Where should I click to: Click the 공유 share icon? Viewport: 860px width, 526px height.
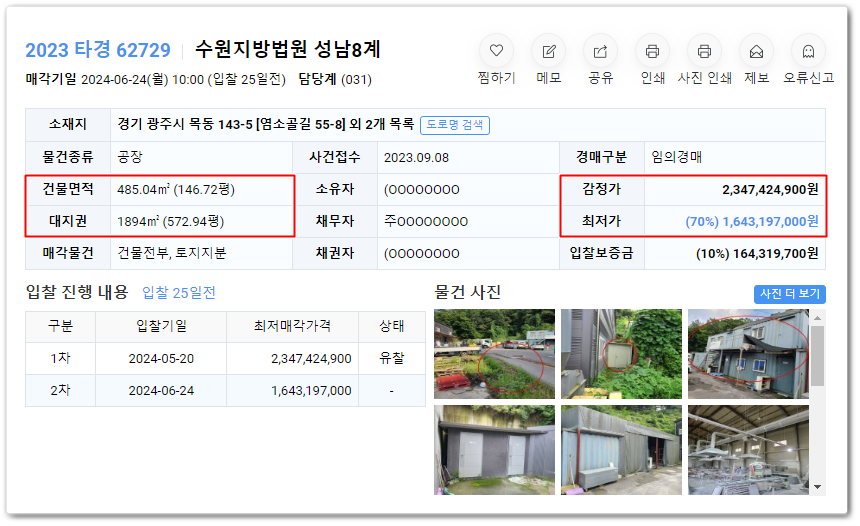(600, 51)
